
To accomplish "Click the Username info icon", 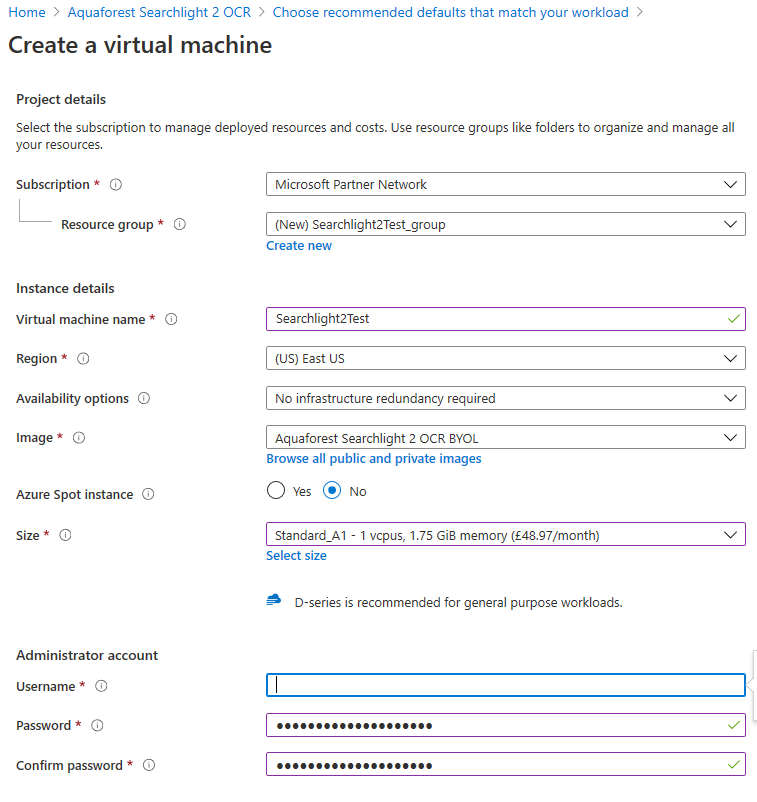I will click(101, 686).
